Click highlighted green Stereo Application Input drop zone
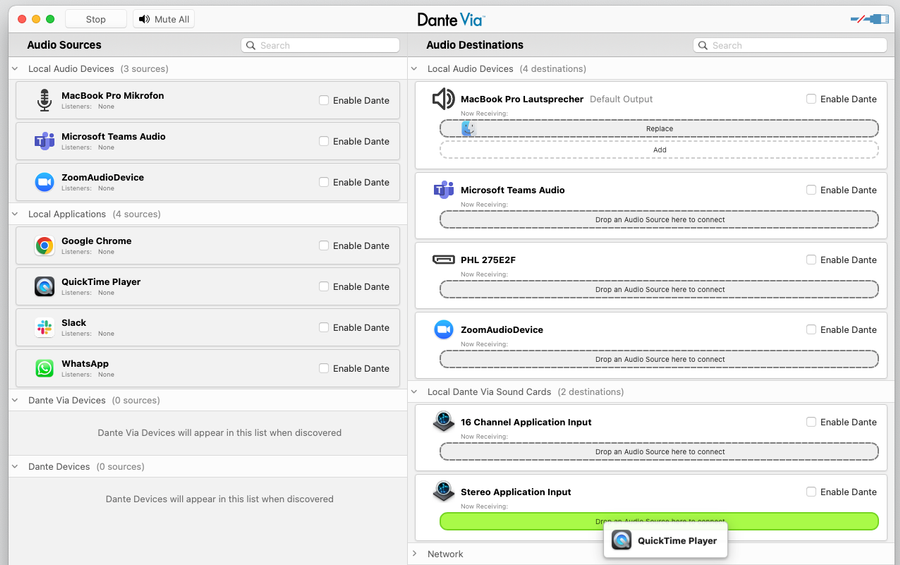 coord(659,521)
